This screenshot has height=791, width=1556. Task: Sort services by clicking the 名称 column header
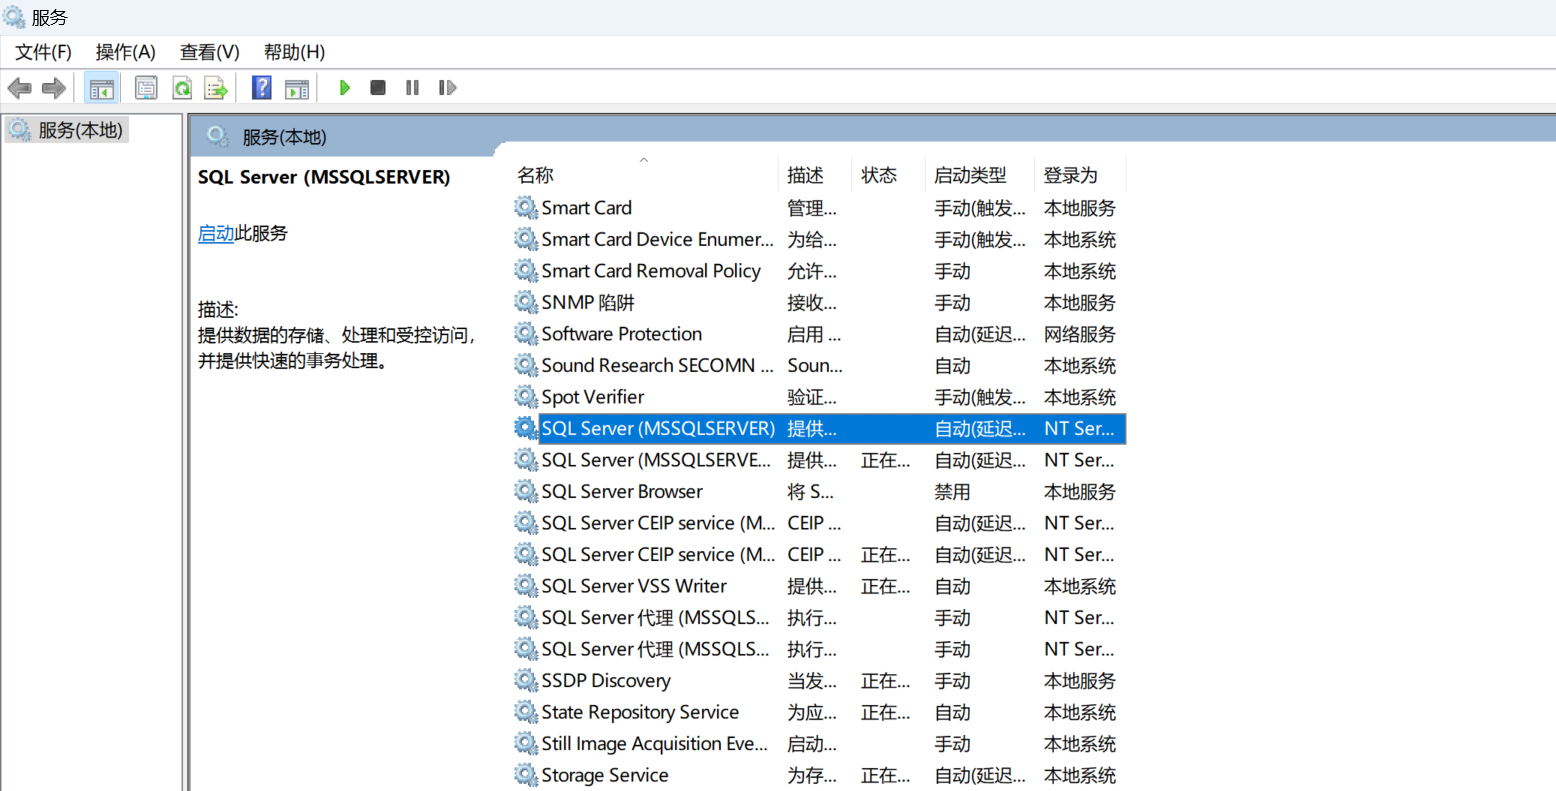(535, 174)
